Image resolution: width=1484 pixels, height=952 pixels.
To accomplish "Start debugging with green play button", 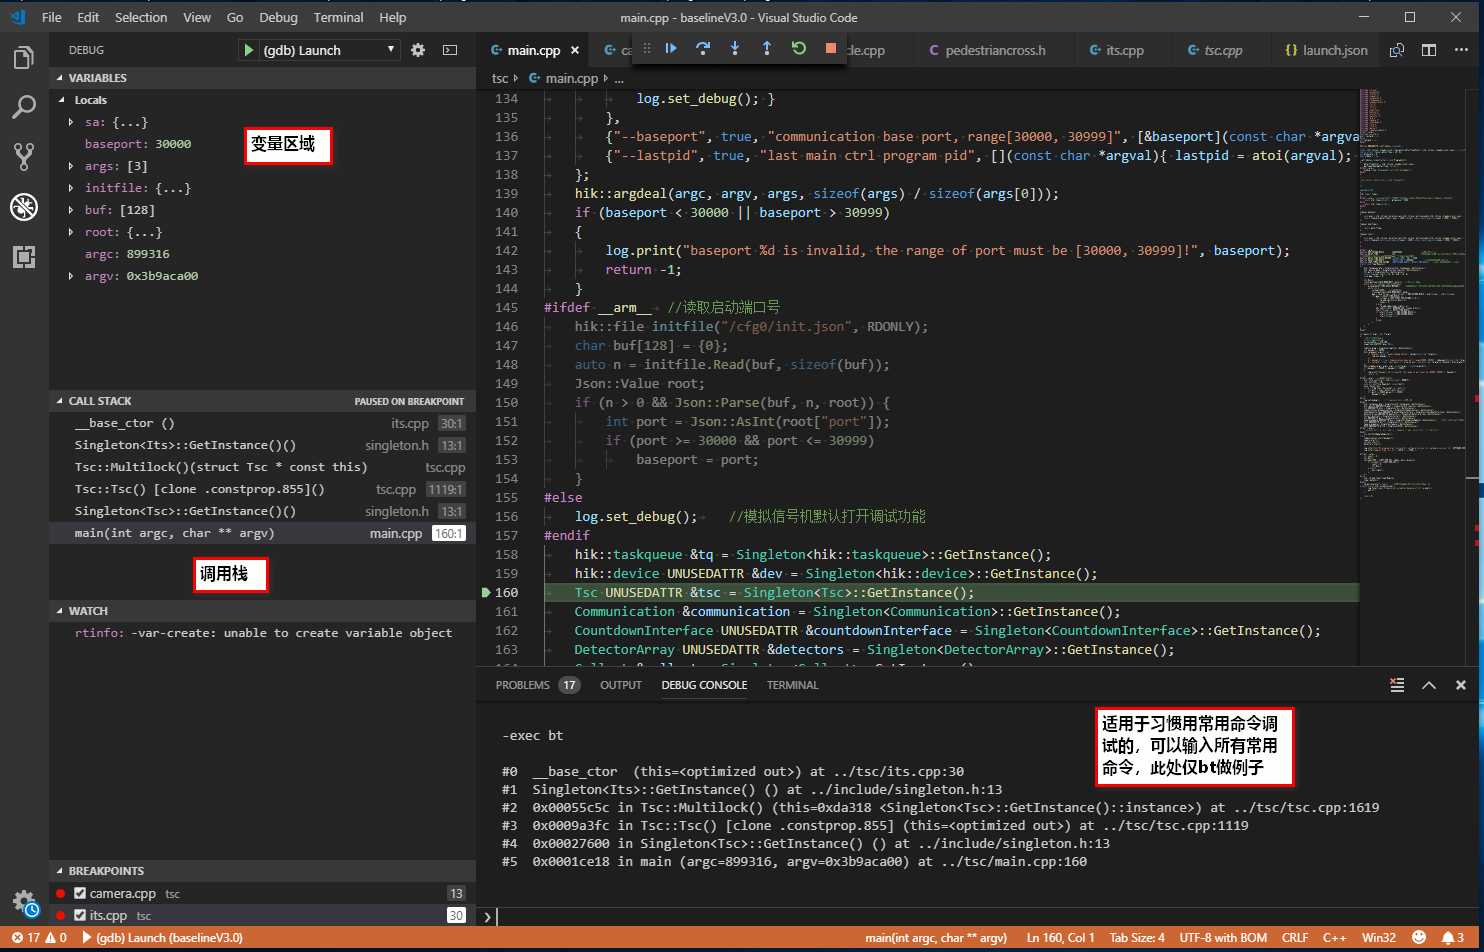I will tap(248, 50).
